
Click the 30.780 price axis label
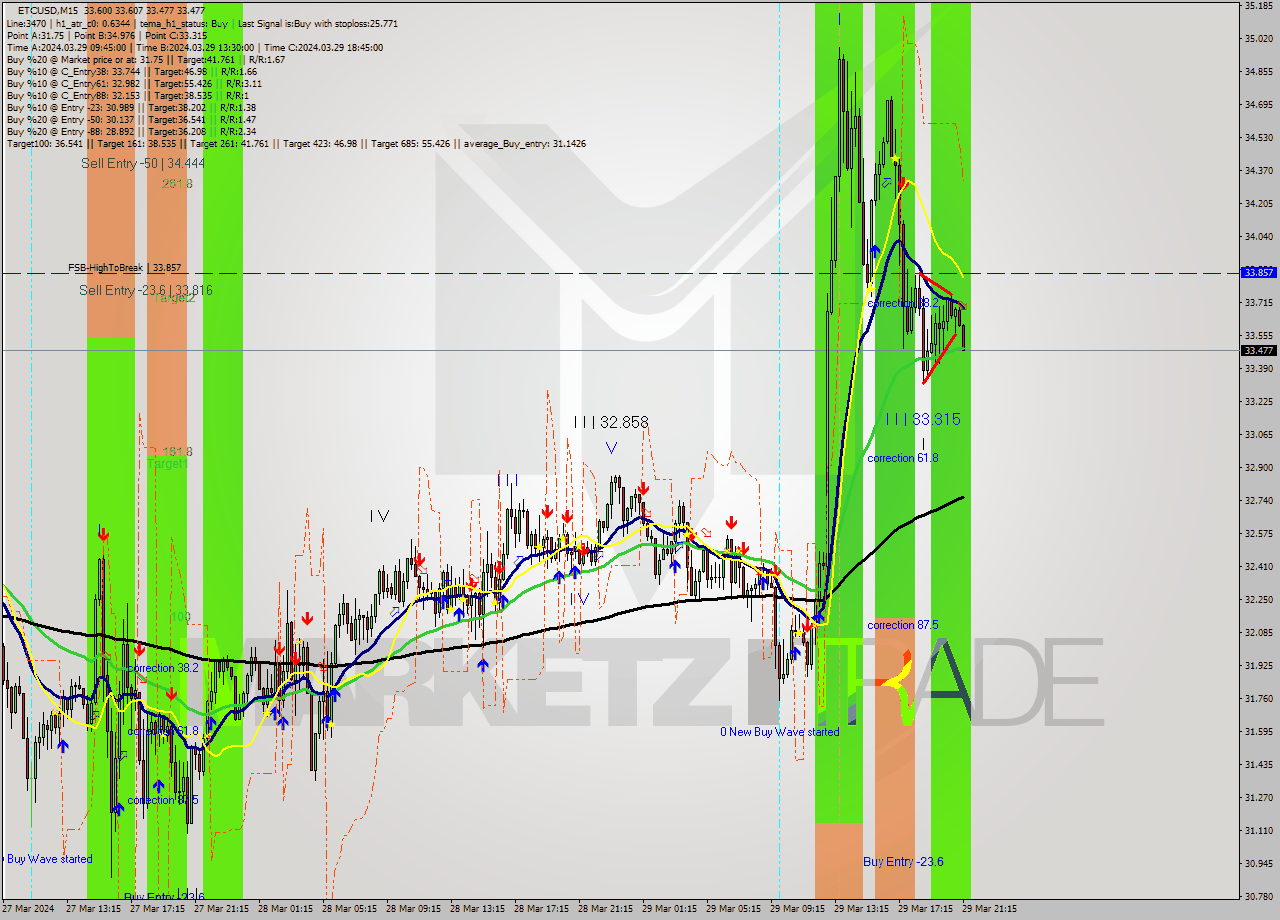1258,897
